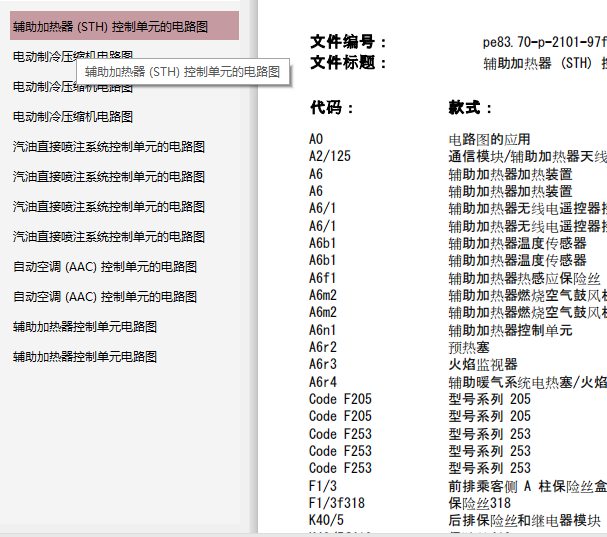Click the 款式 column header
This screenshot has width=607, height=537.
point(470,108)
